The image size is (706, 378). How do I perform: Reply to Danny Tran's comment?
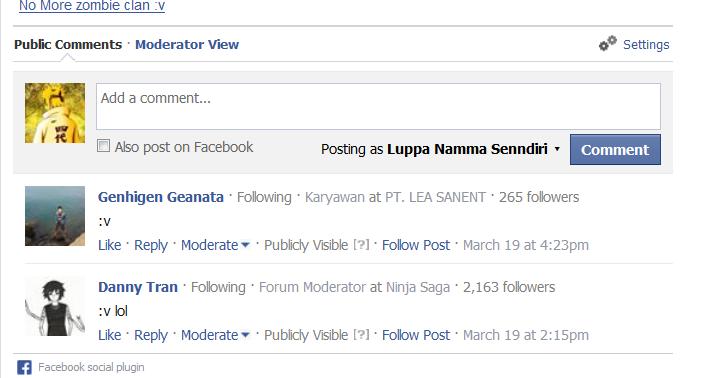[151, 335]
